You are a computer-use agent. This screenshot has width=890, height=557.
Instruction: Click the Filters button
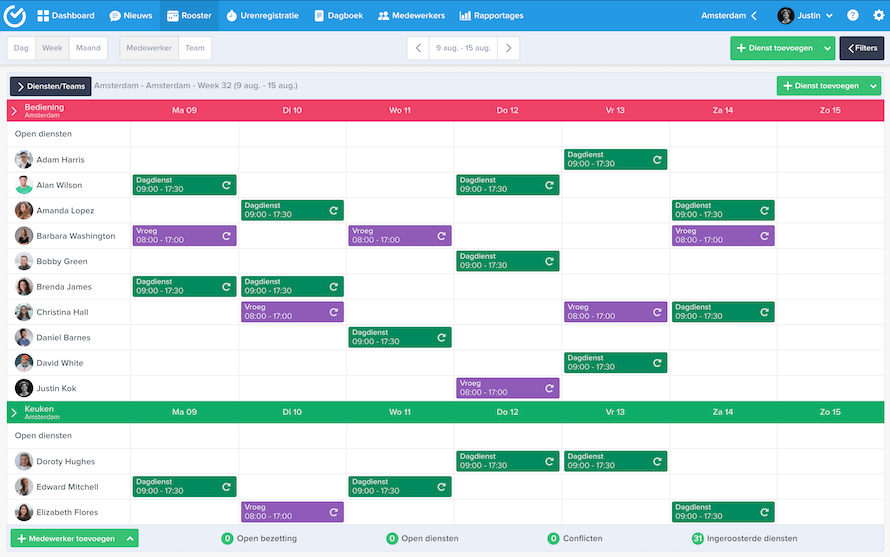tap(861, 48)
